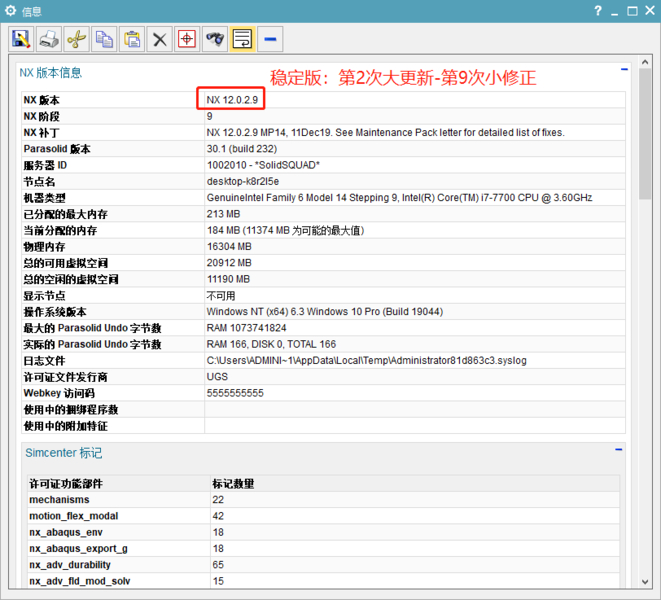This screenshot has width=661, height=600.
Task: Select license vendor value UGS
Action: (x=217, y=377)
